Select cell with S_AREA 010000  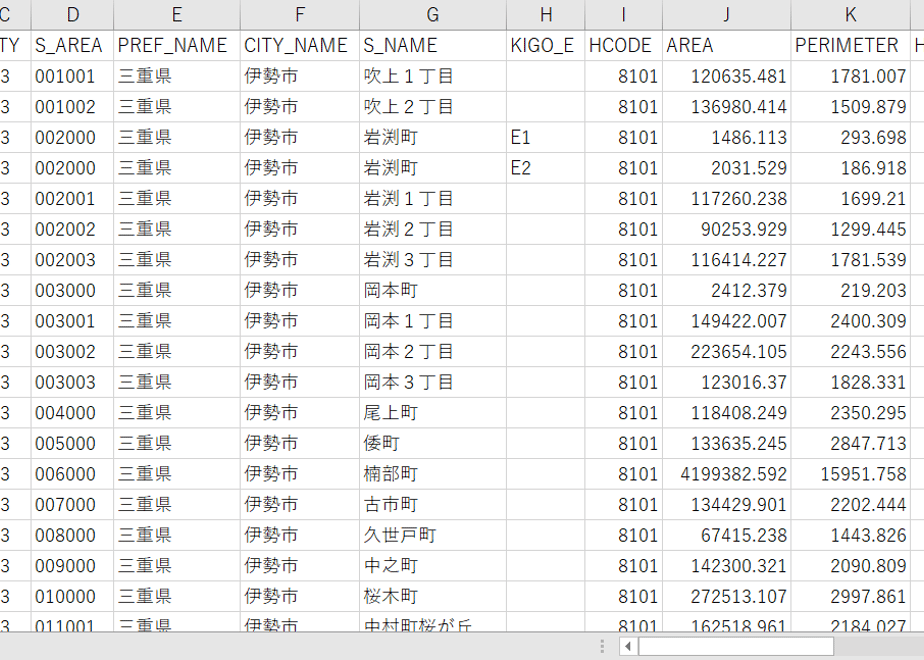click(72, 597)
